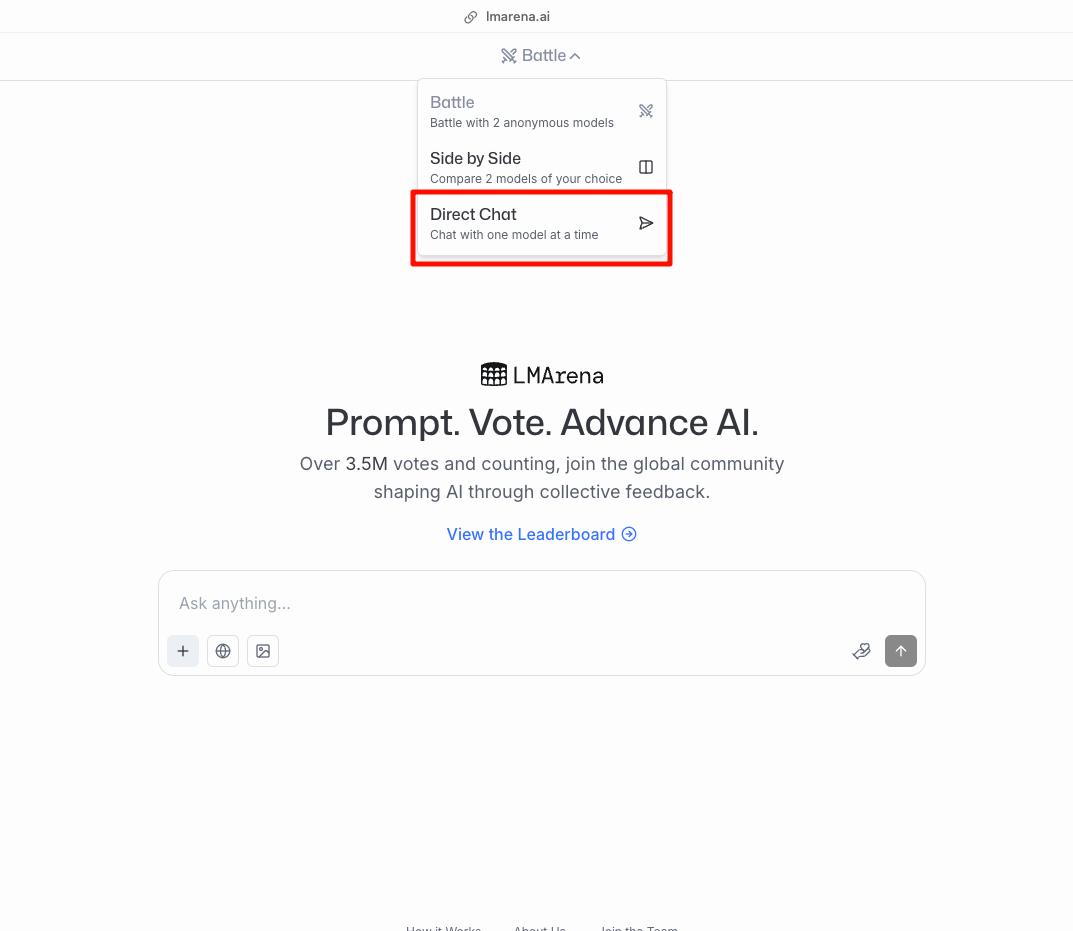The width and height of the screenshot is (1073, 931).
Task: Click the LMArena logo
Action: click(x=541, y=374)
